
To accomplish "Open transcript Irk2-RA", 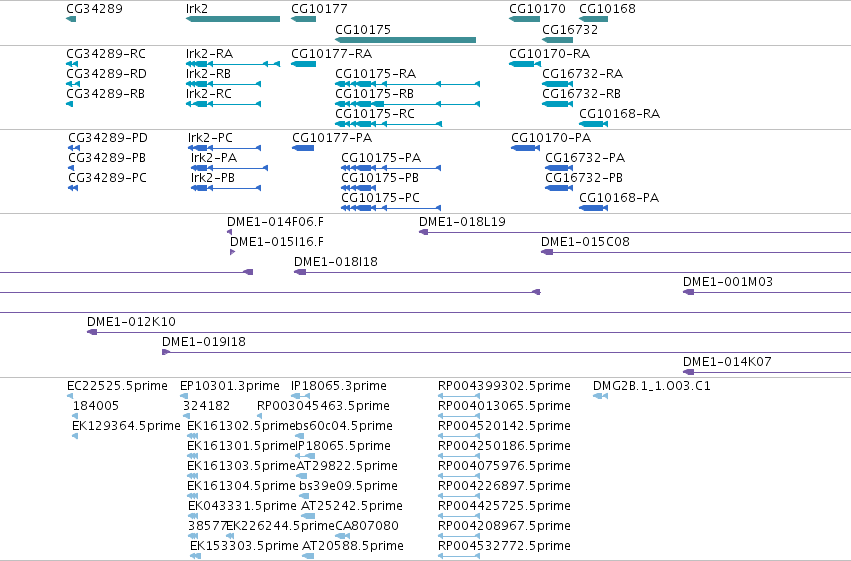I will click(x=209, y=54).
